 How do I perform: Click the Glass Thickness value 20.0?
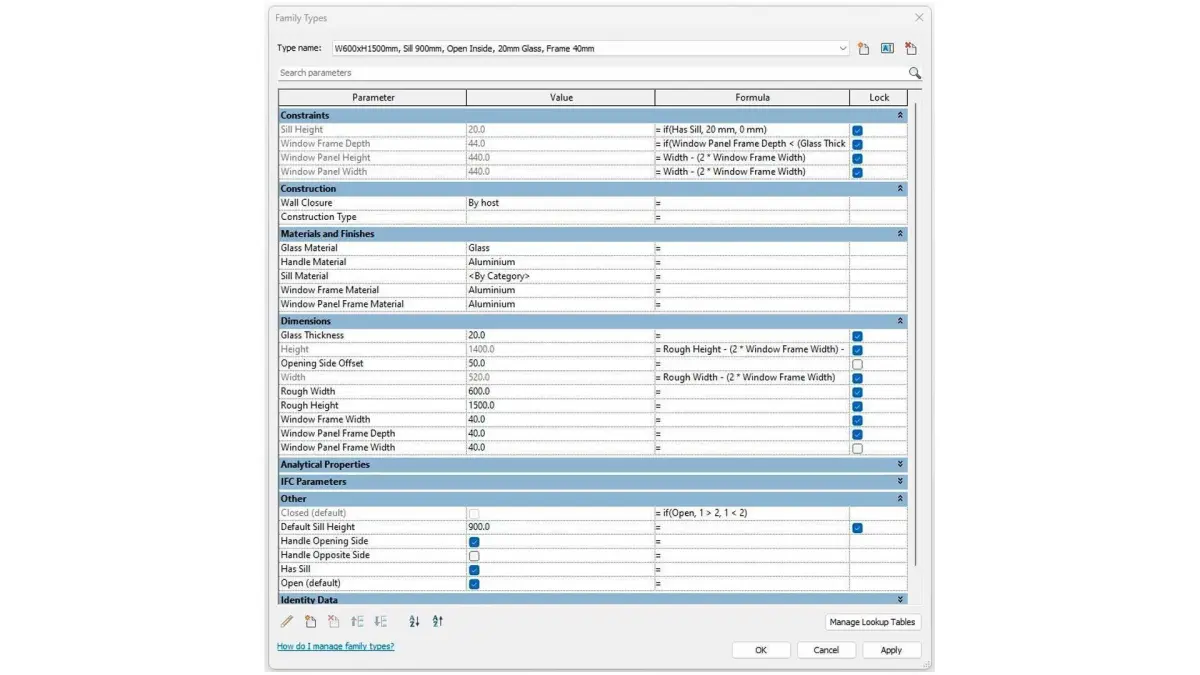coord(560,336)
